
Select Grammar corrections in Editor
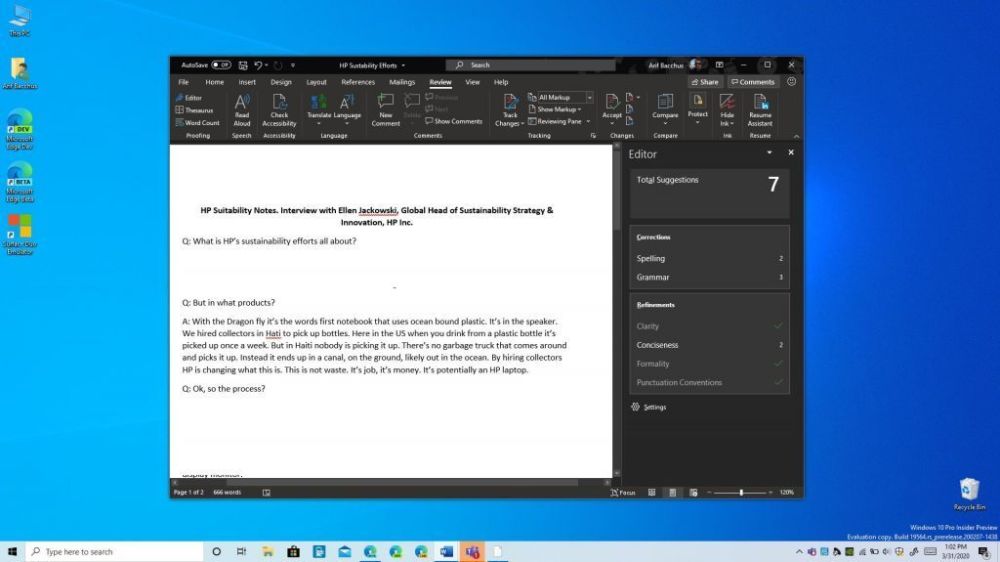point(709,277)
